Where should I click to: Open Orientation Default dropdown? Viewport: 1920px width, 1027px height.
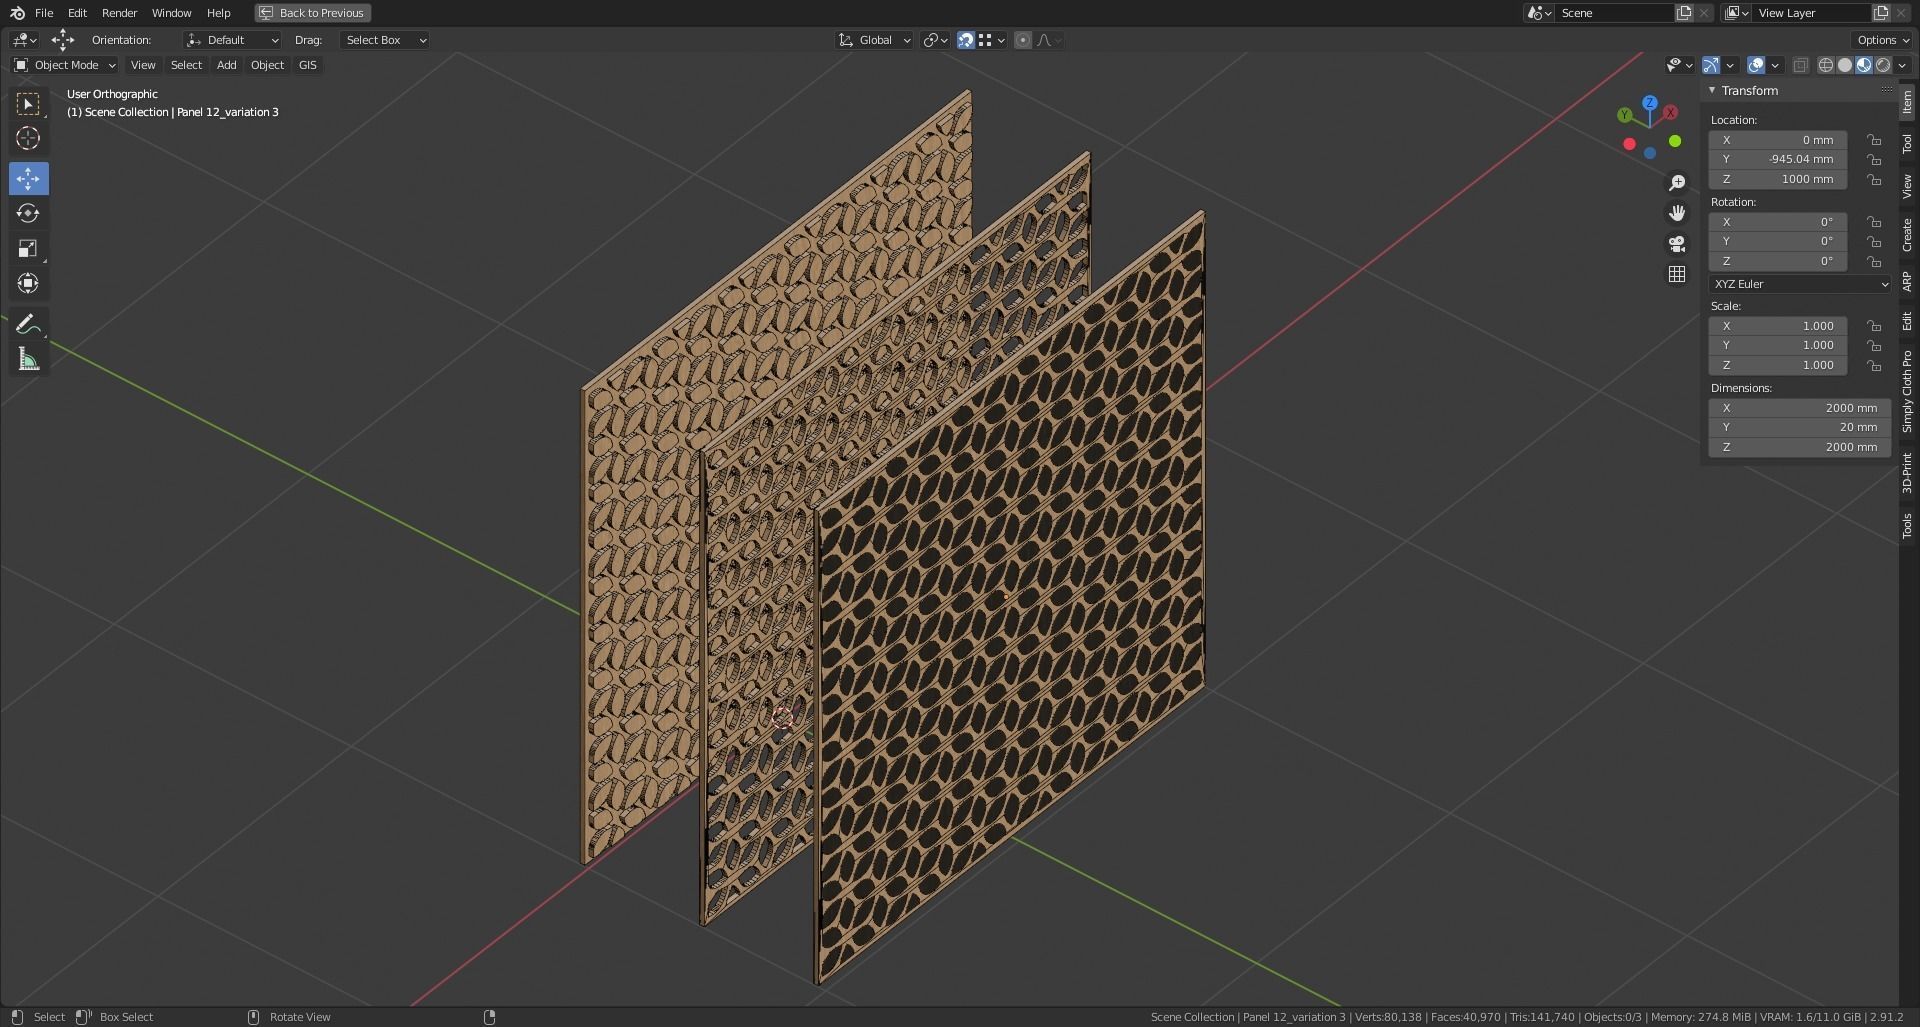point(232,40)
